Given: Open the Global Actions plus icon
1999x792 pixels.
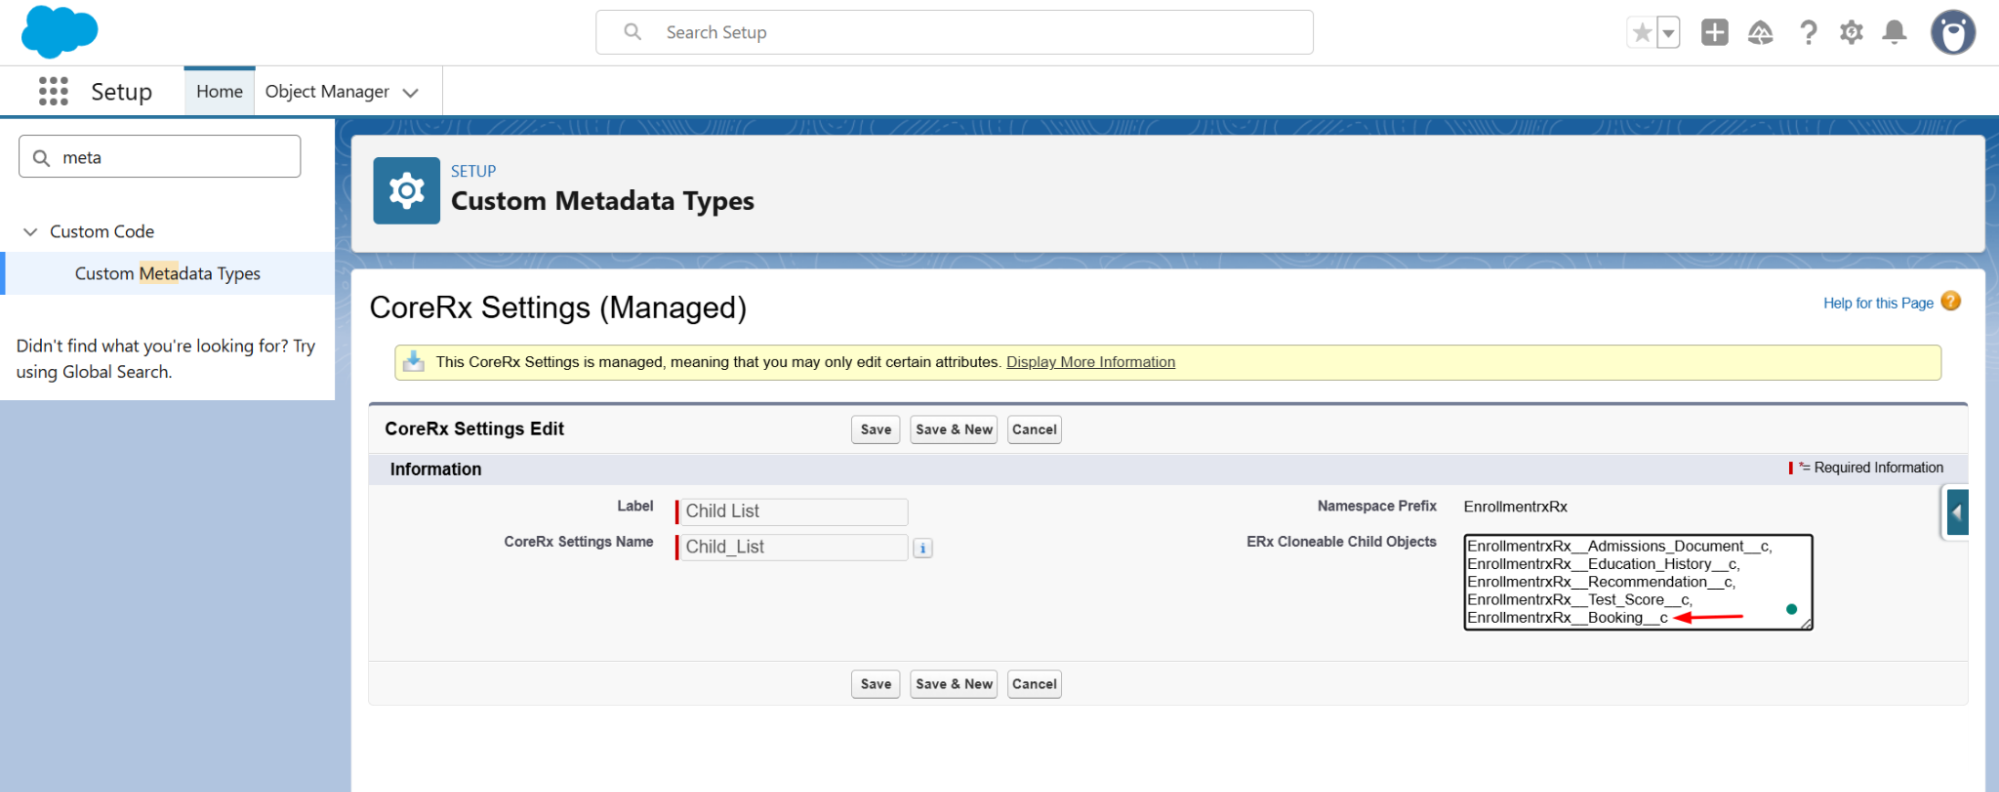Looking at the screenshot, I should click(x=1714, y=33).
